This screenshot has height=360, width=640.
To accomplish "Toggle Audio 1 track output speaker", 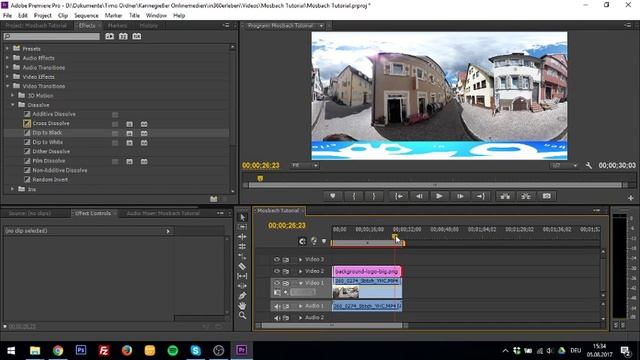I will coord(277,306).
